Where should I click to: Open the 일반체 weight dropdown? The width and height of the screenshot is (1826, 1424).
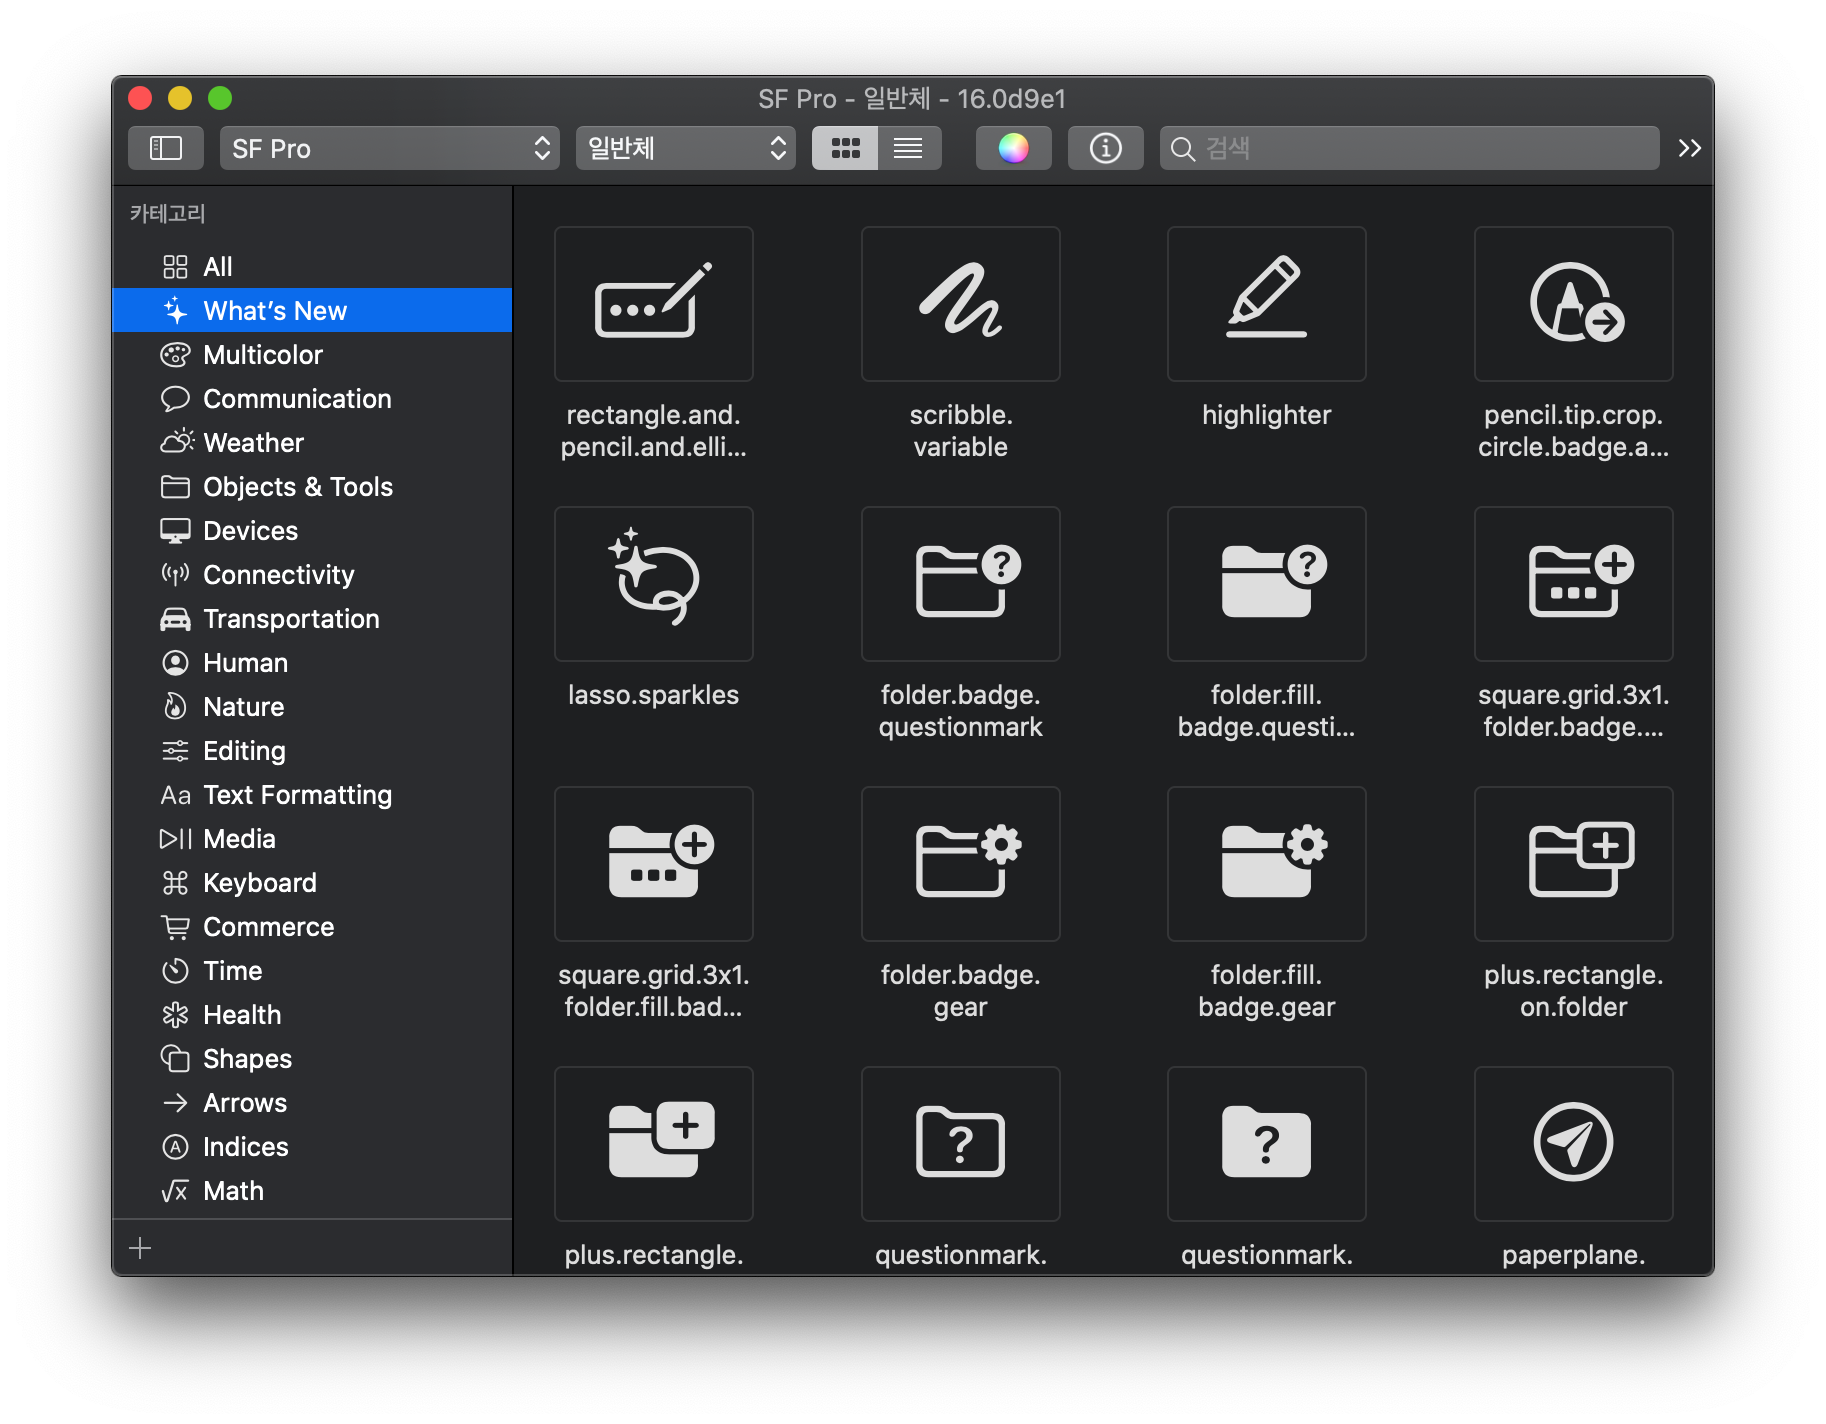[x=686, y=149]
